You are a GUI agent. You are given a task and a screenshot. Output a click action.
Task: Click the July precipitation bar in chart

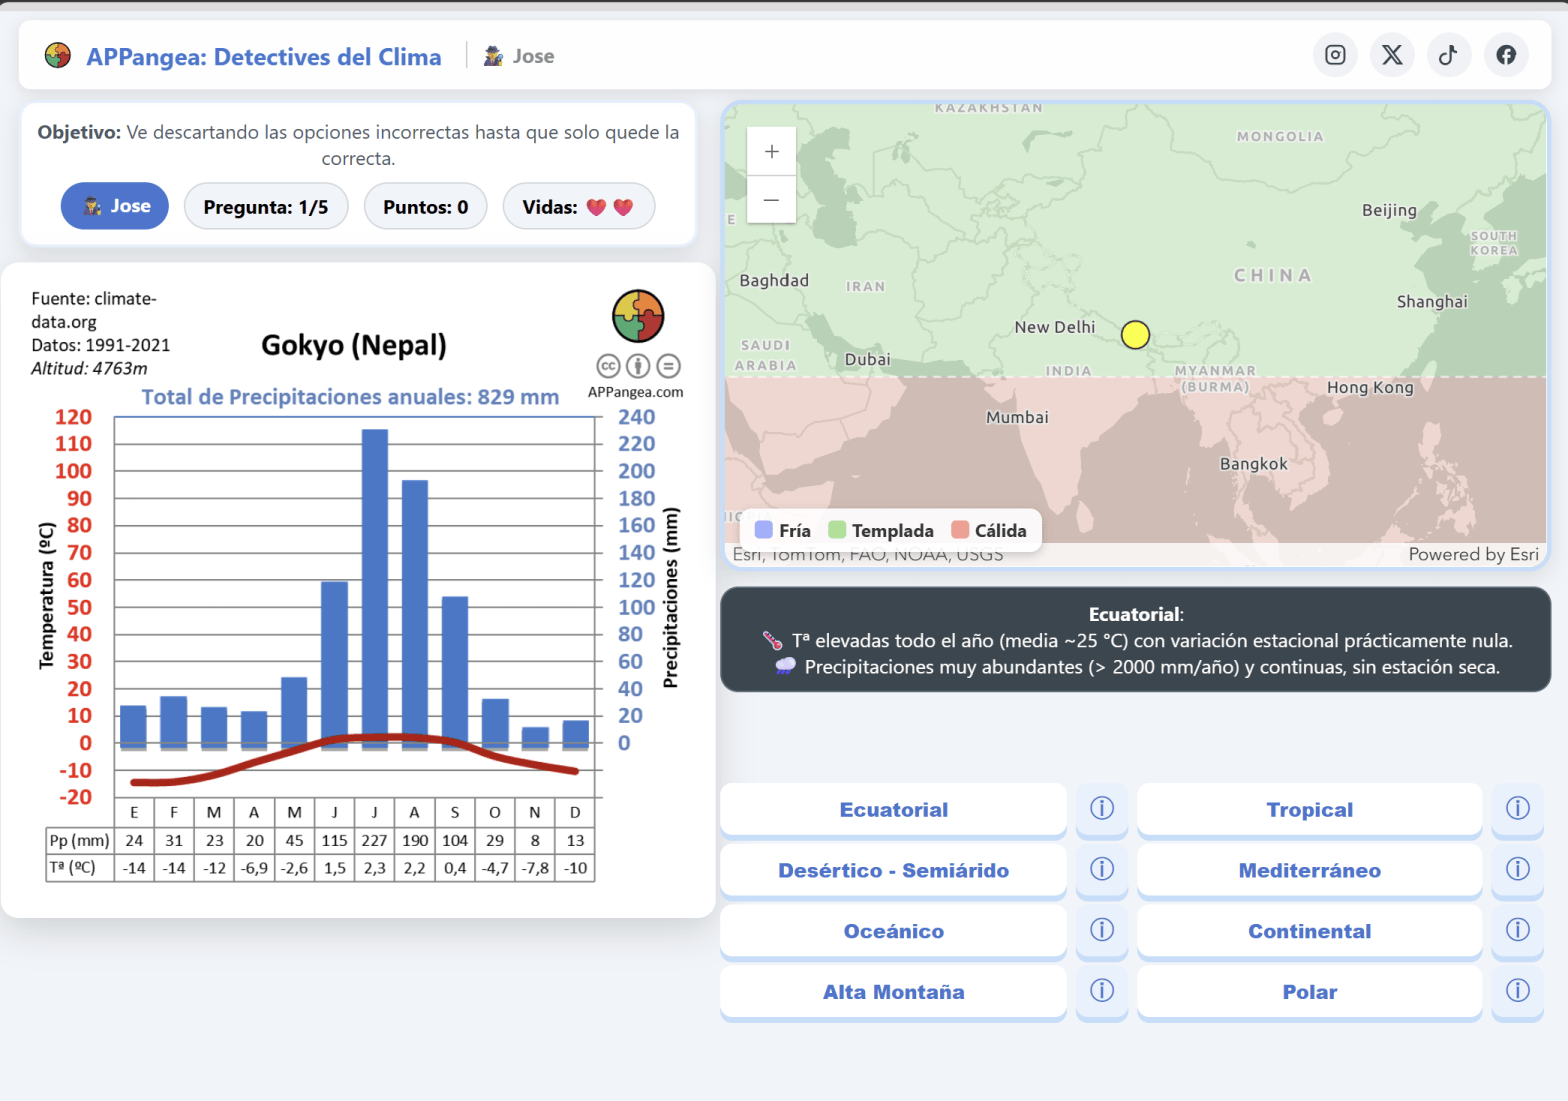coord(375,588)
